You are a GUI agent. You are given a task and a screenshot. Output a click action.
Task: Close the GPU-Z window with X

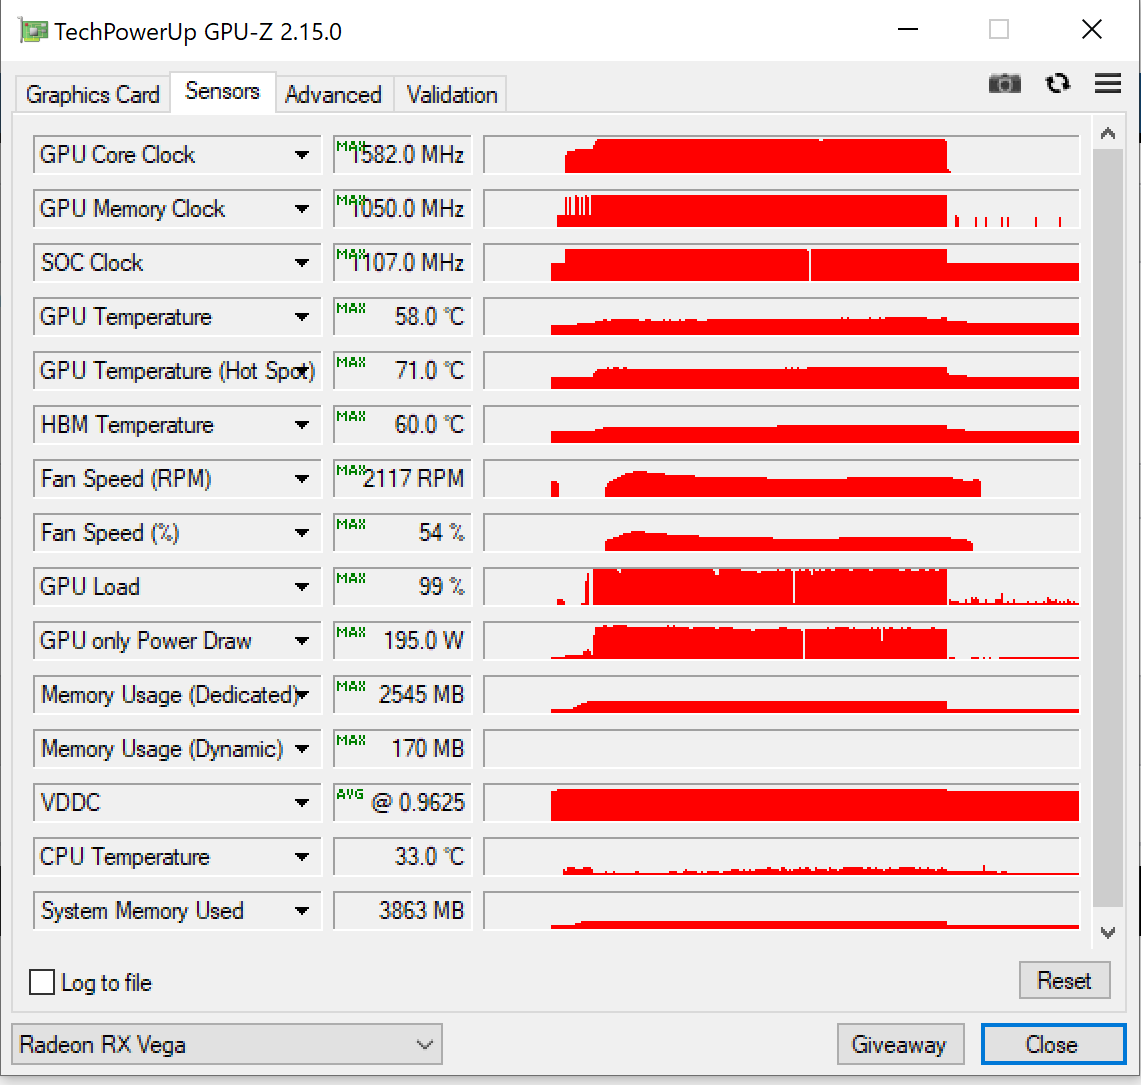[x=1092, y=30]
